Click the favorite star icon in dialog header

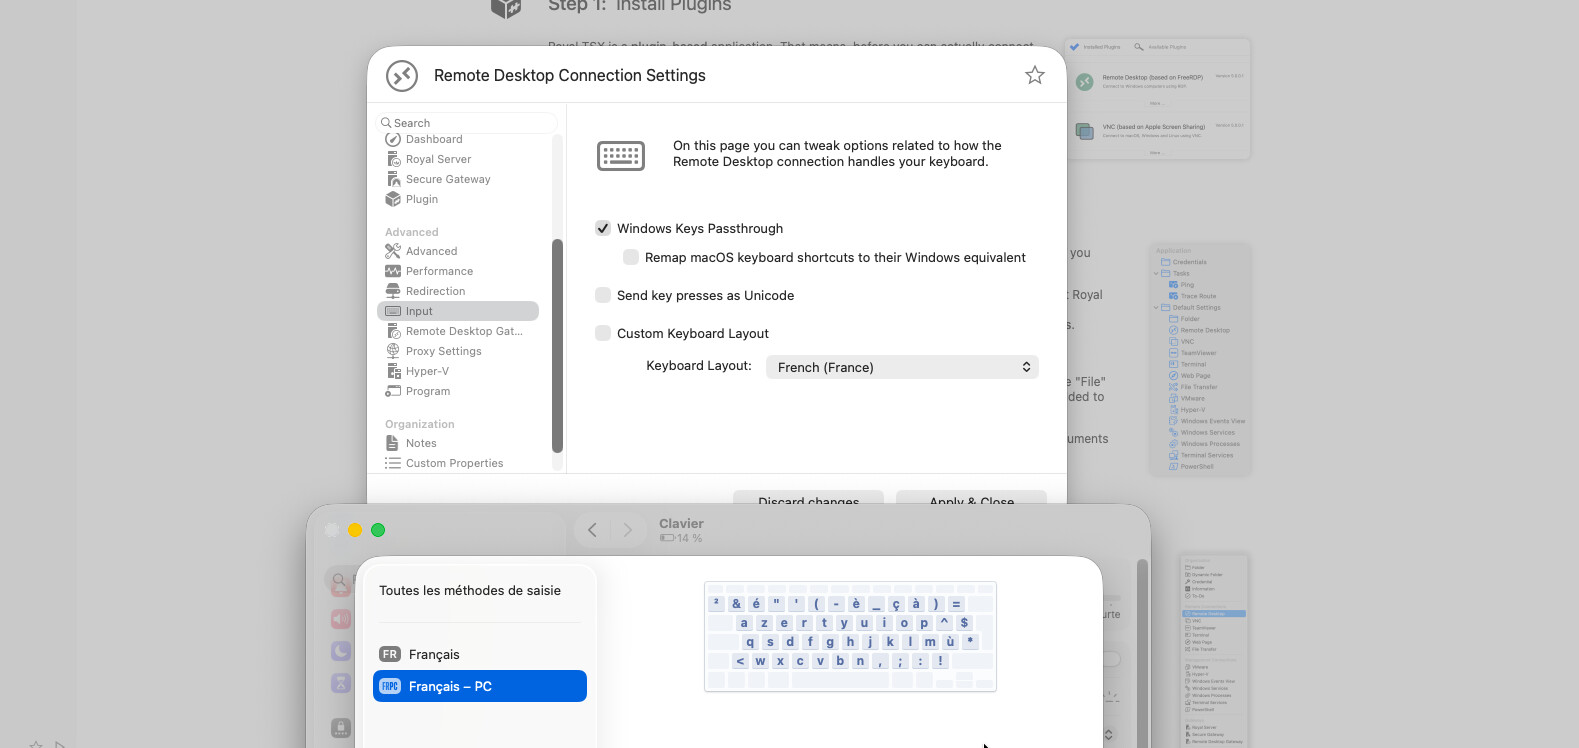1034,75
